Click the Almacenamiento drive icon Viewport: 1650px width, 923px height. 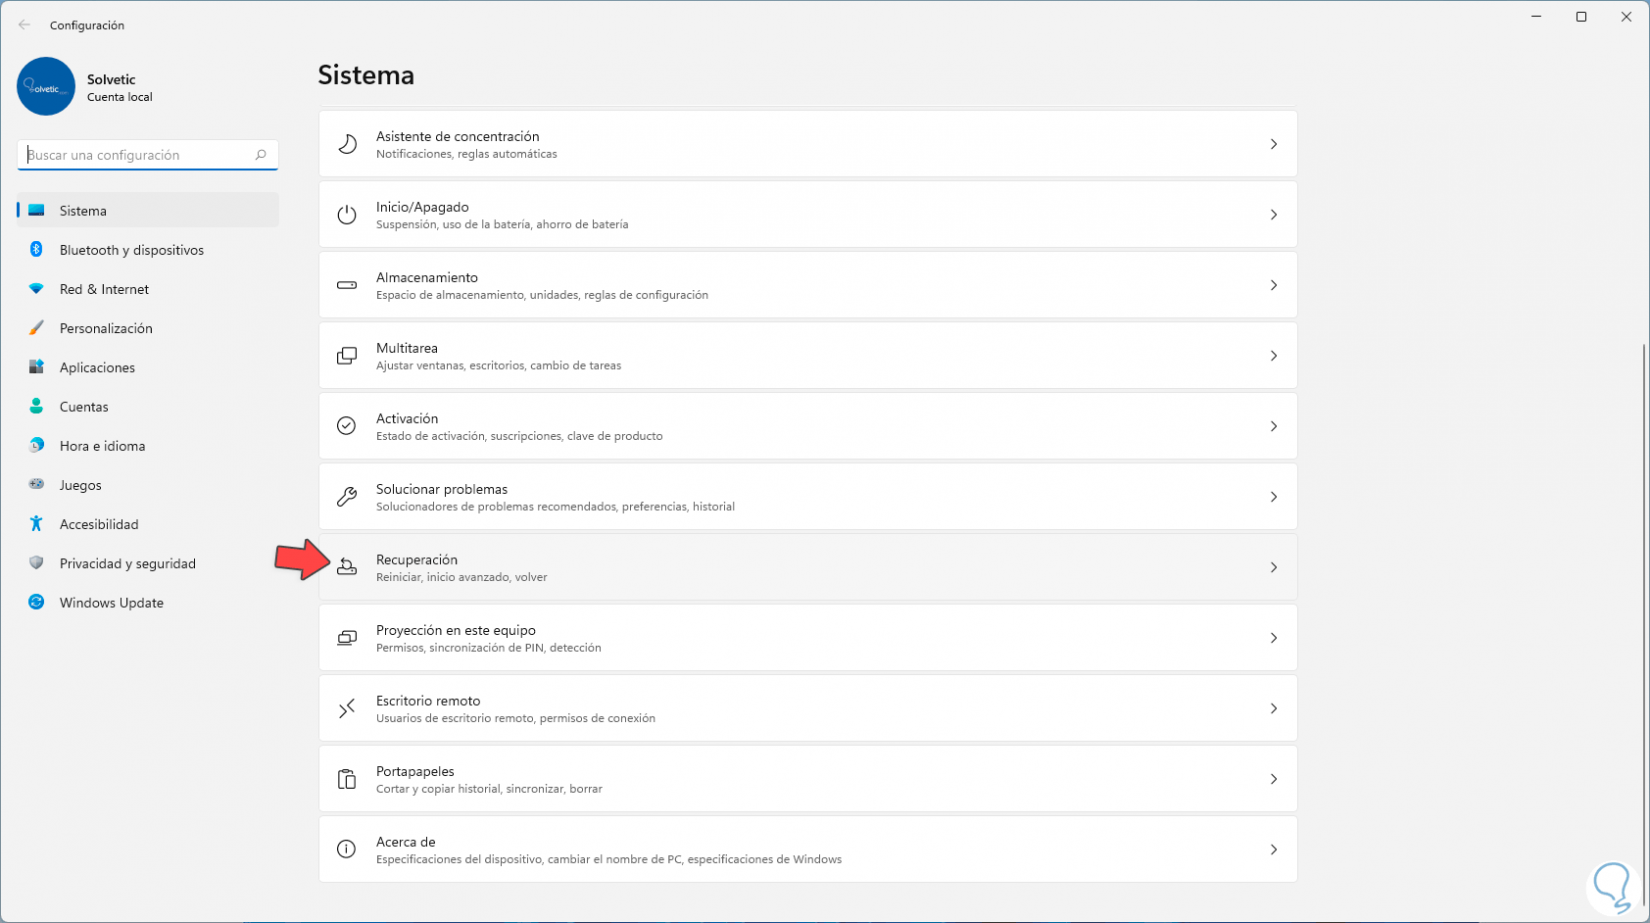tap(347, 285)
